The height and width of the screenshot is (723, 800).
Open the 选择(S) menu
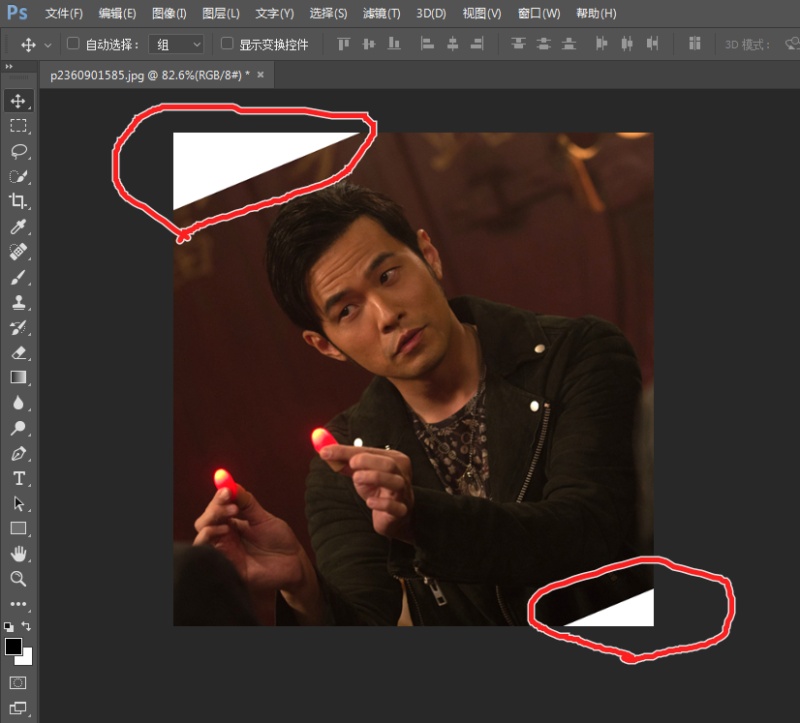point(328,13)
